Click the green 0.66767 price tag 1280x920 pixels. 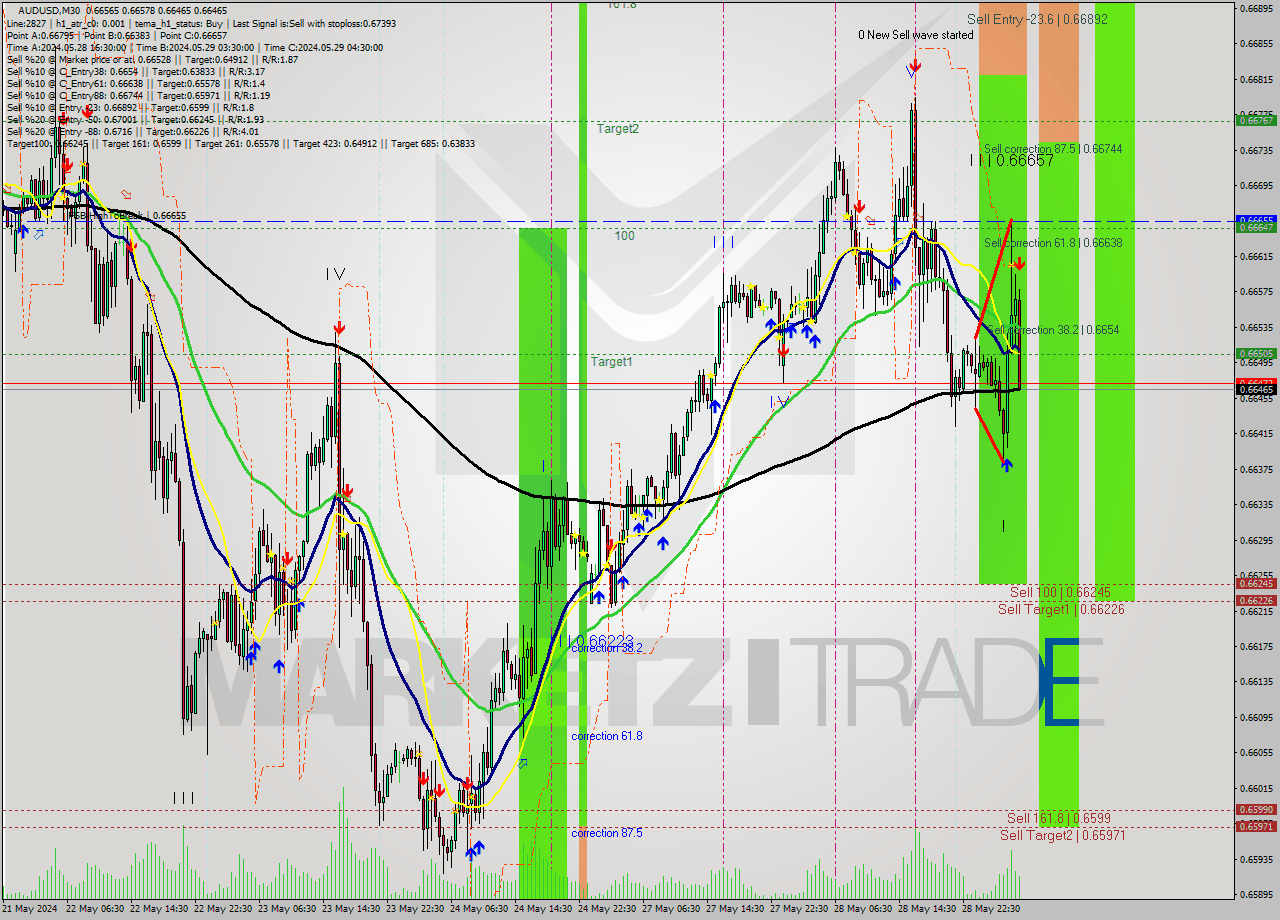point(1256,120)
